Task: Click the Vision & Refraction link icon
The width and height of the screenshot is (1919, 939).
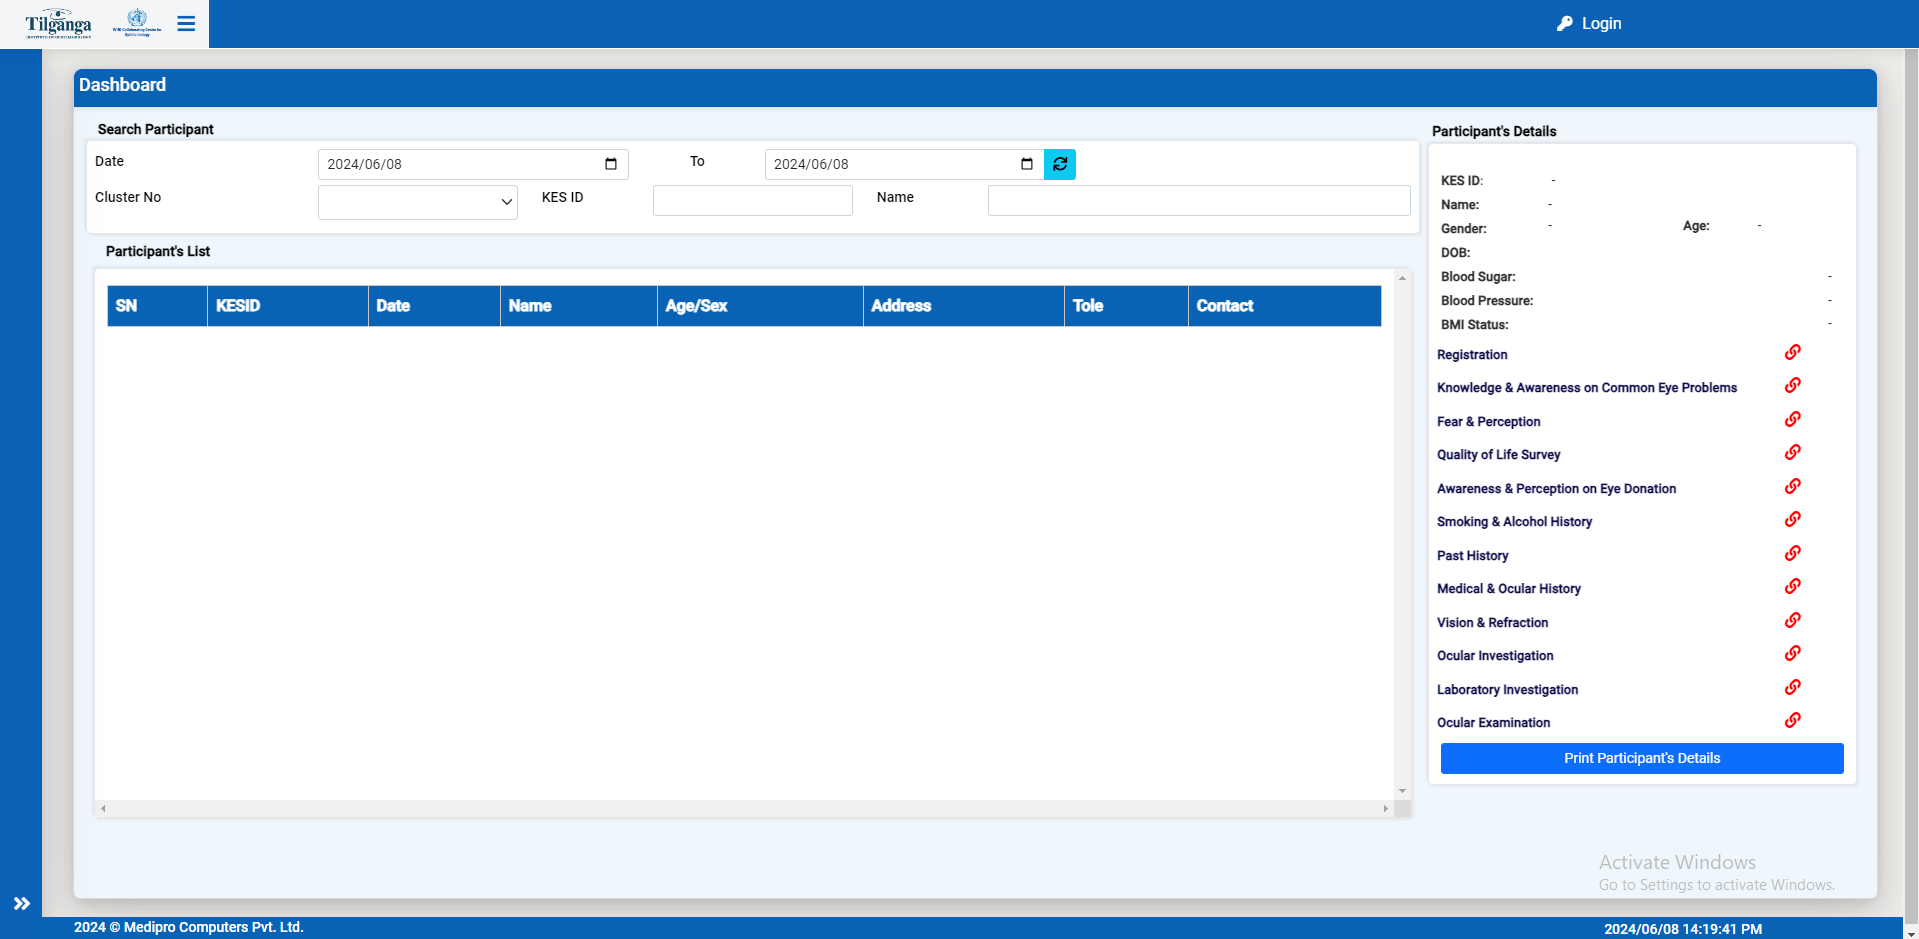Action: (1793, 620)
